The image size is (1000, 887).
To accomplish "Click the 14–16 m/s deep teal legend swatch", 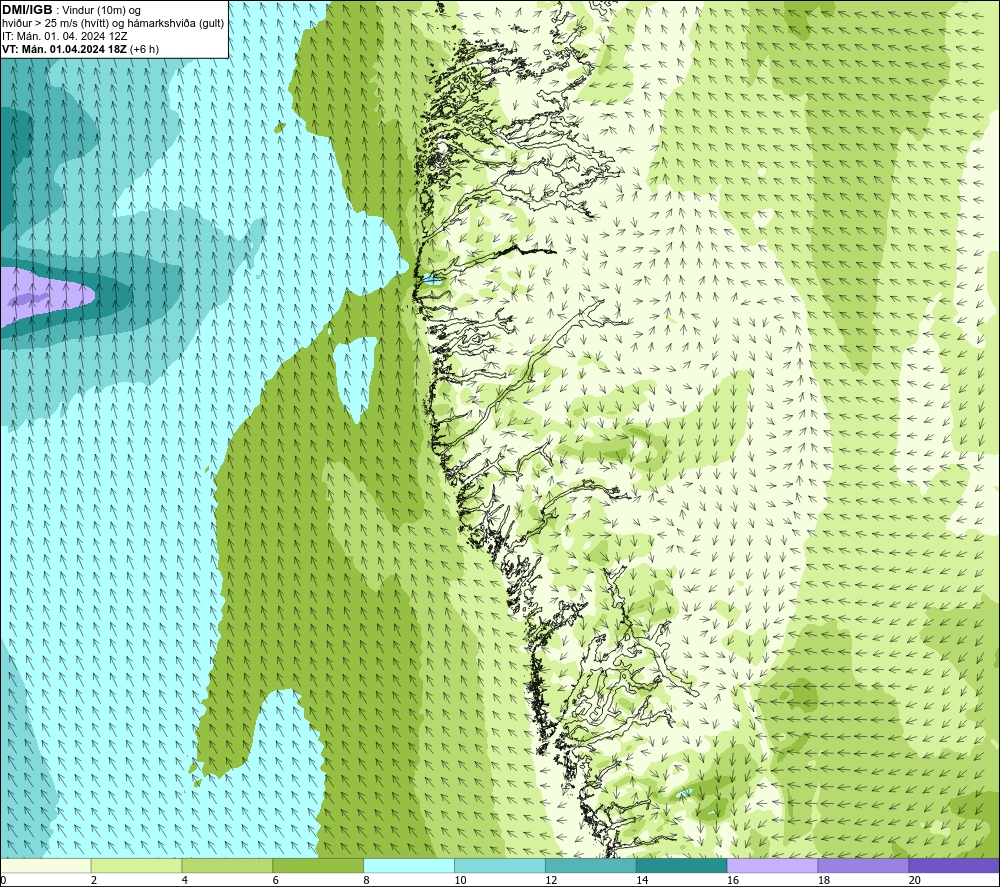I will pos(682,865).
